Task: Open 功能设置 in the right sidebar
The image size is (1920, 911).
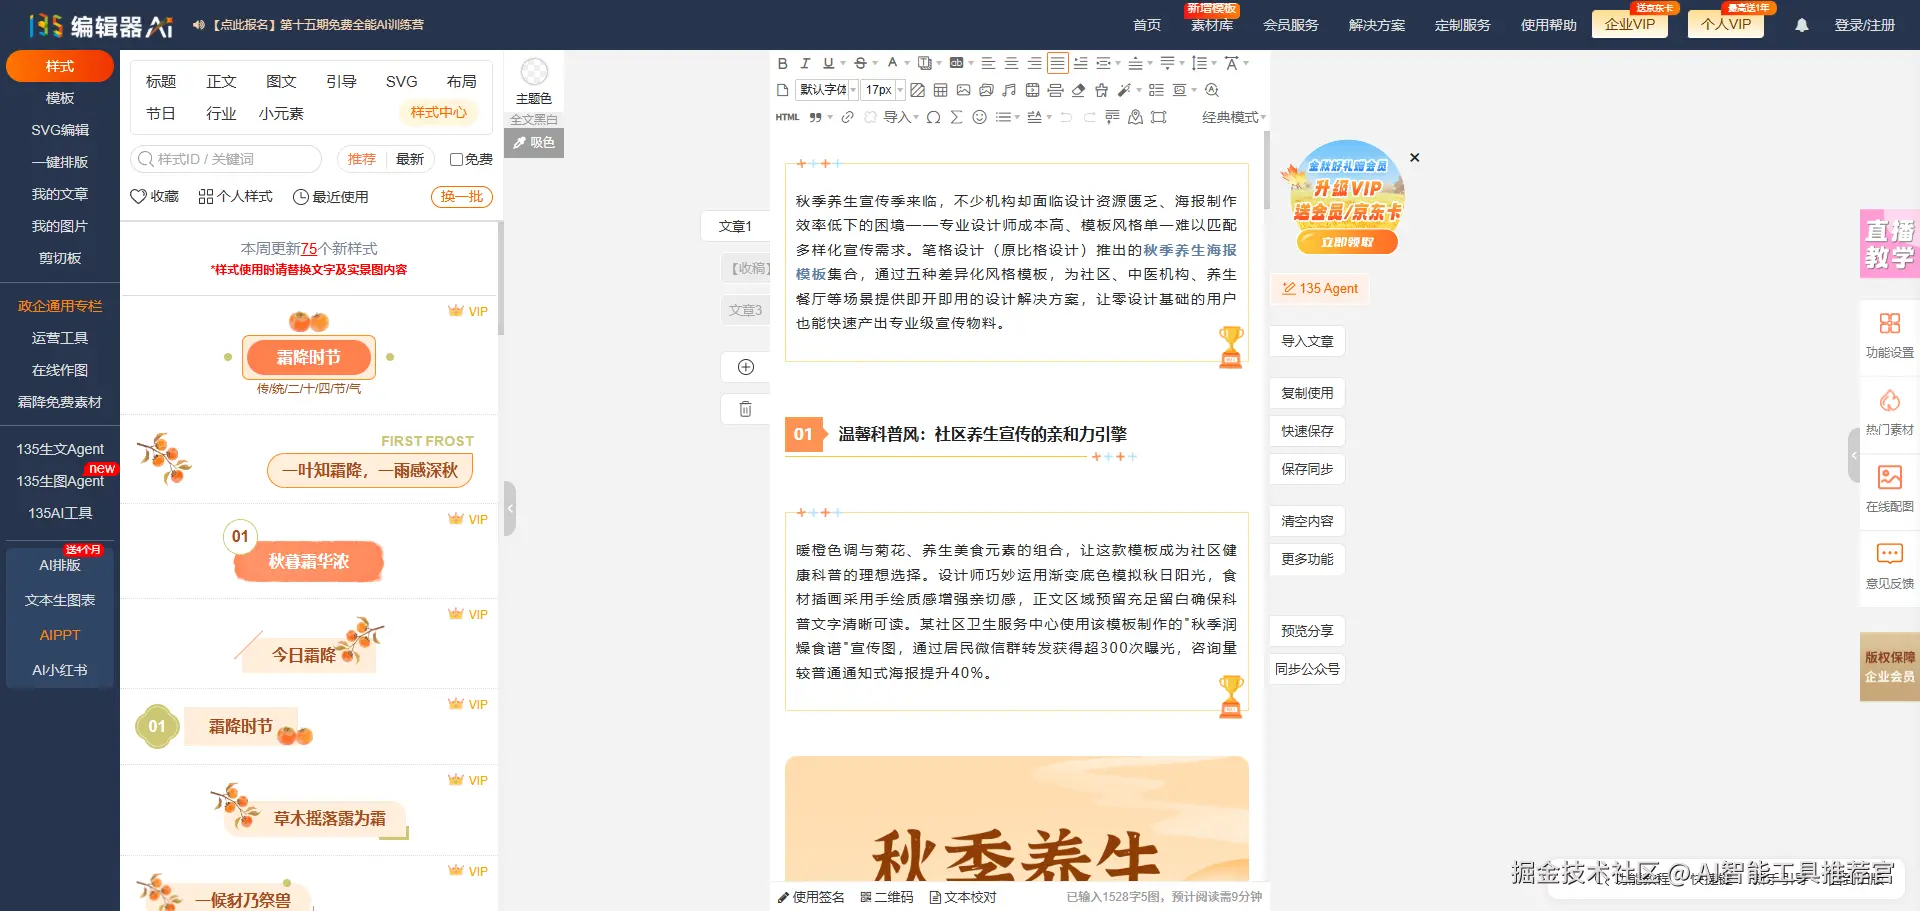Action: tap(1889, 336)
